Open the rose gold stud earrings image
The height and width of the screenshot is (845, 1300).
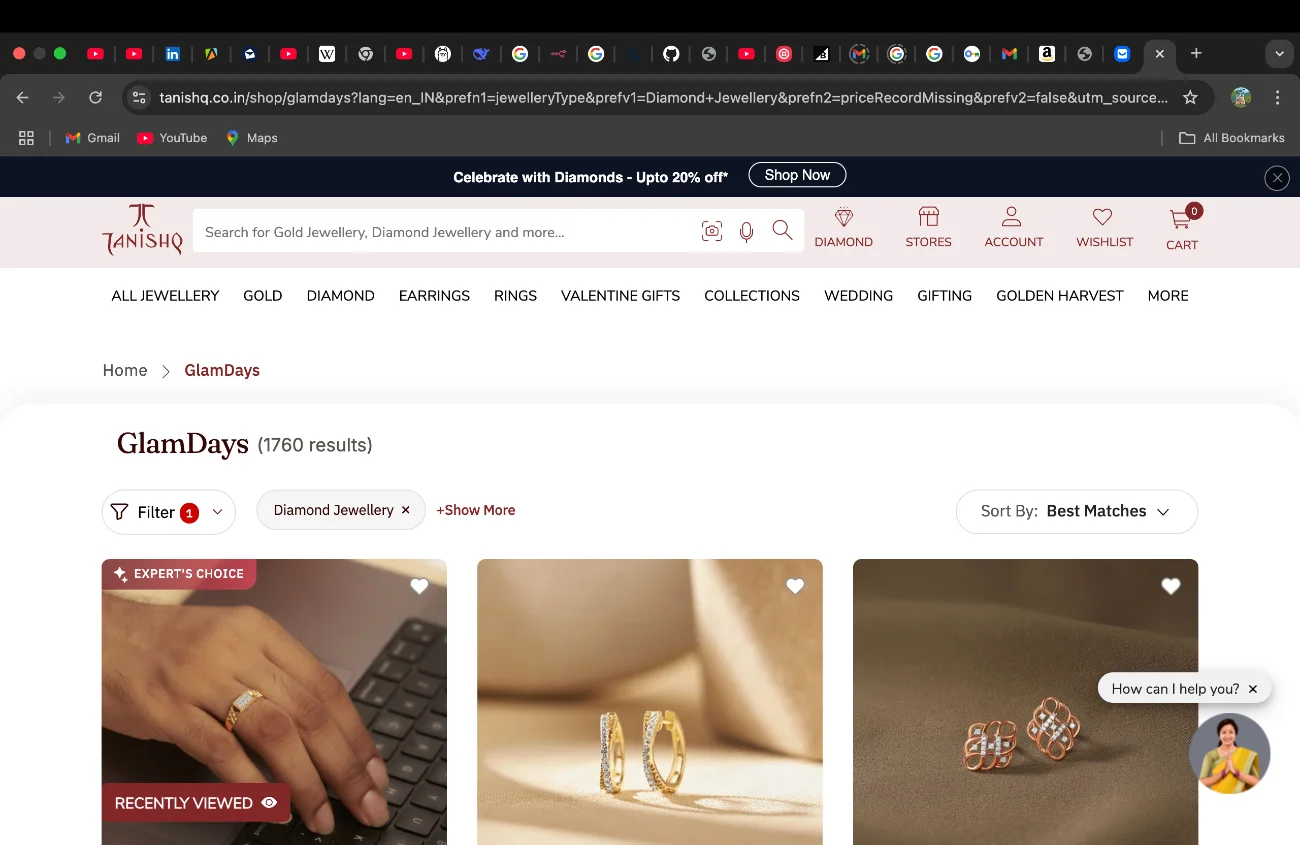click(1025, 702)
